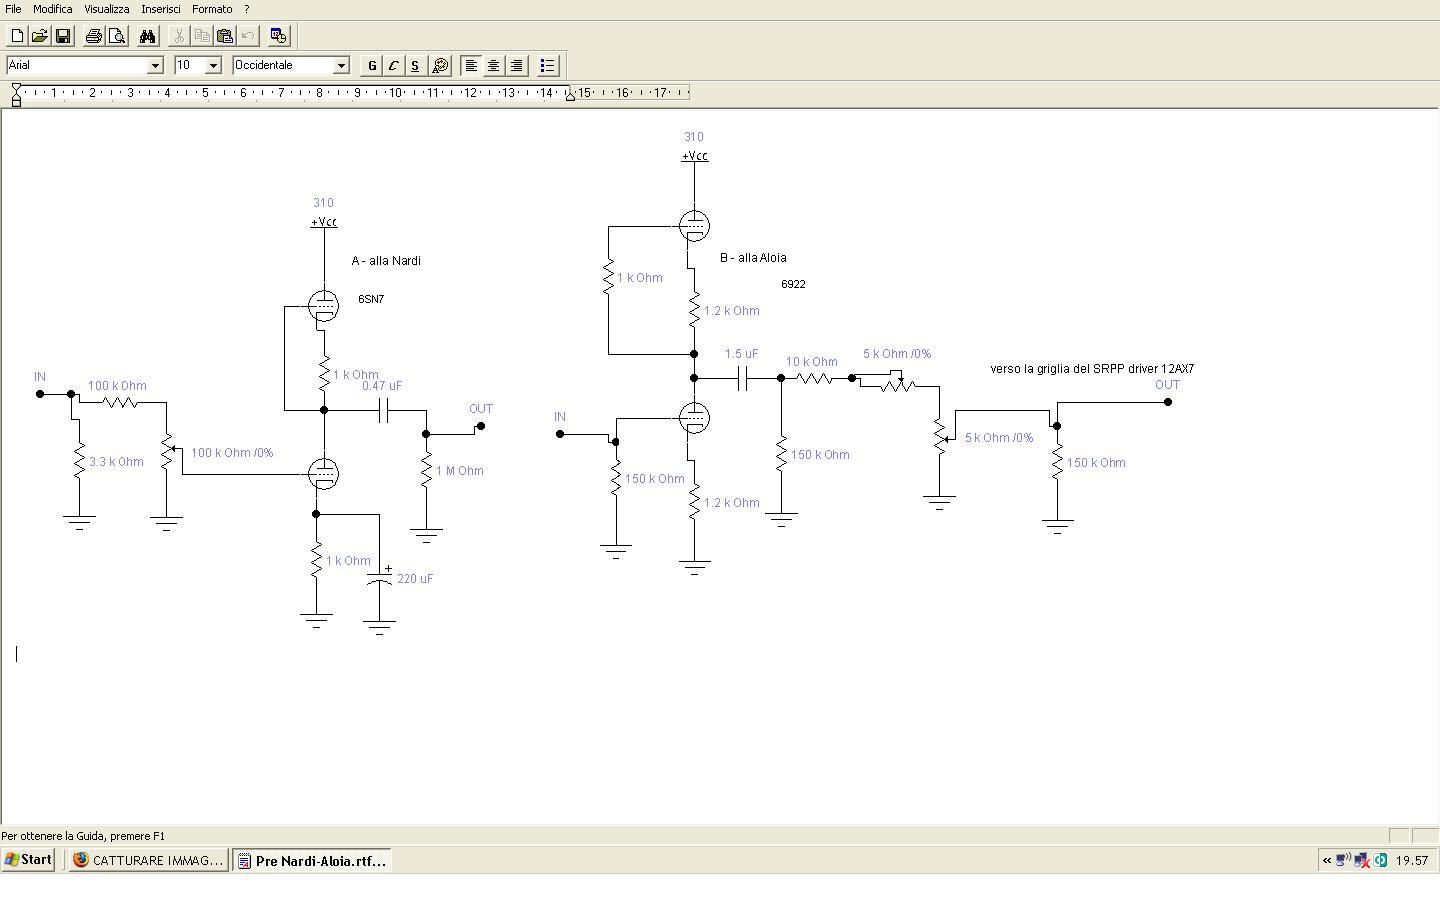Toggle italic (C) formatting
The height and width of the screenshot is (900, 1440).
pos(394,66)
